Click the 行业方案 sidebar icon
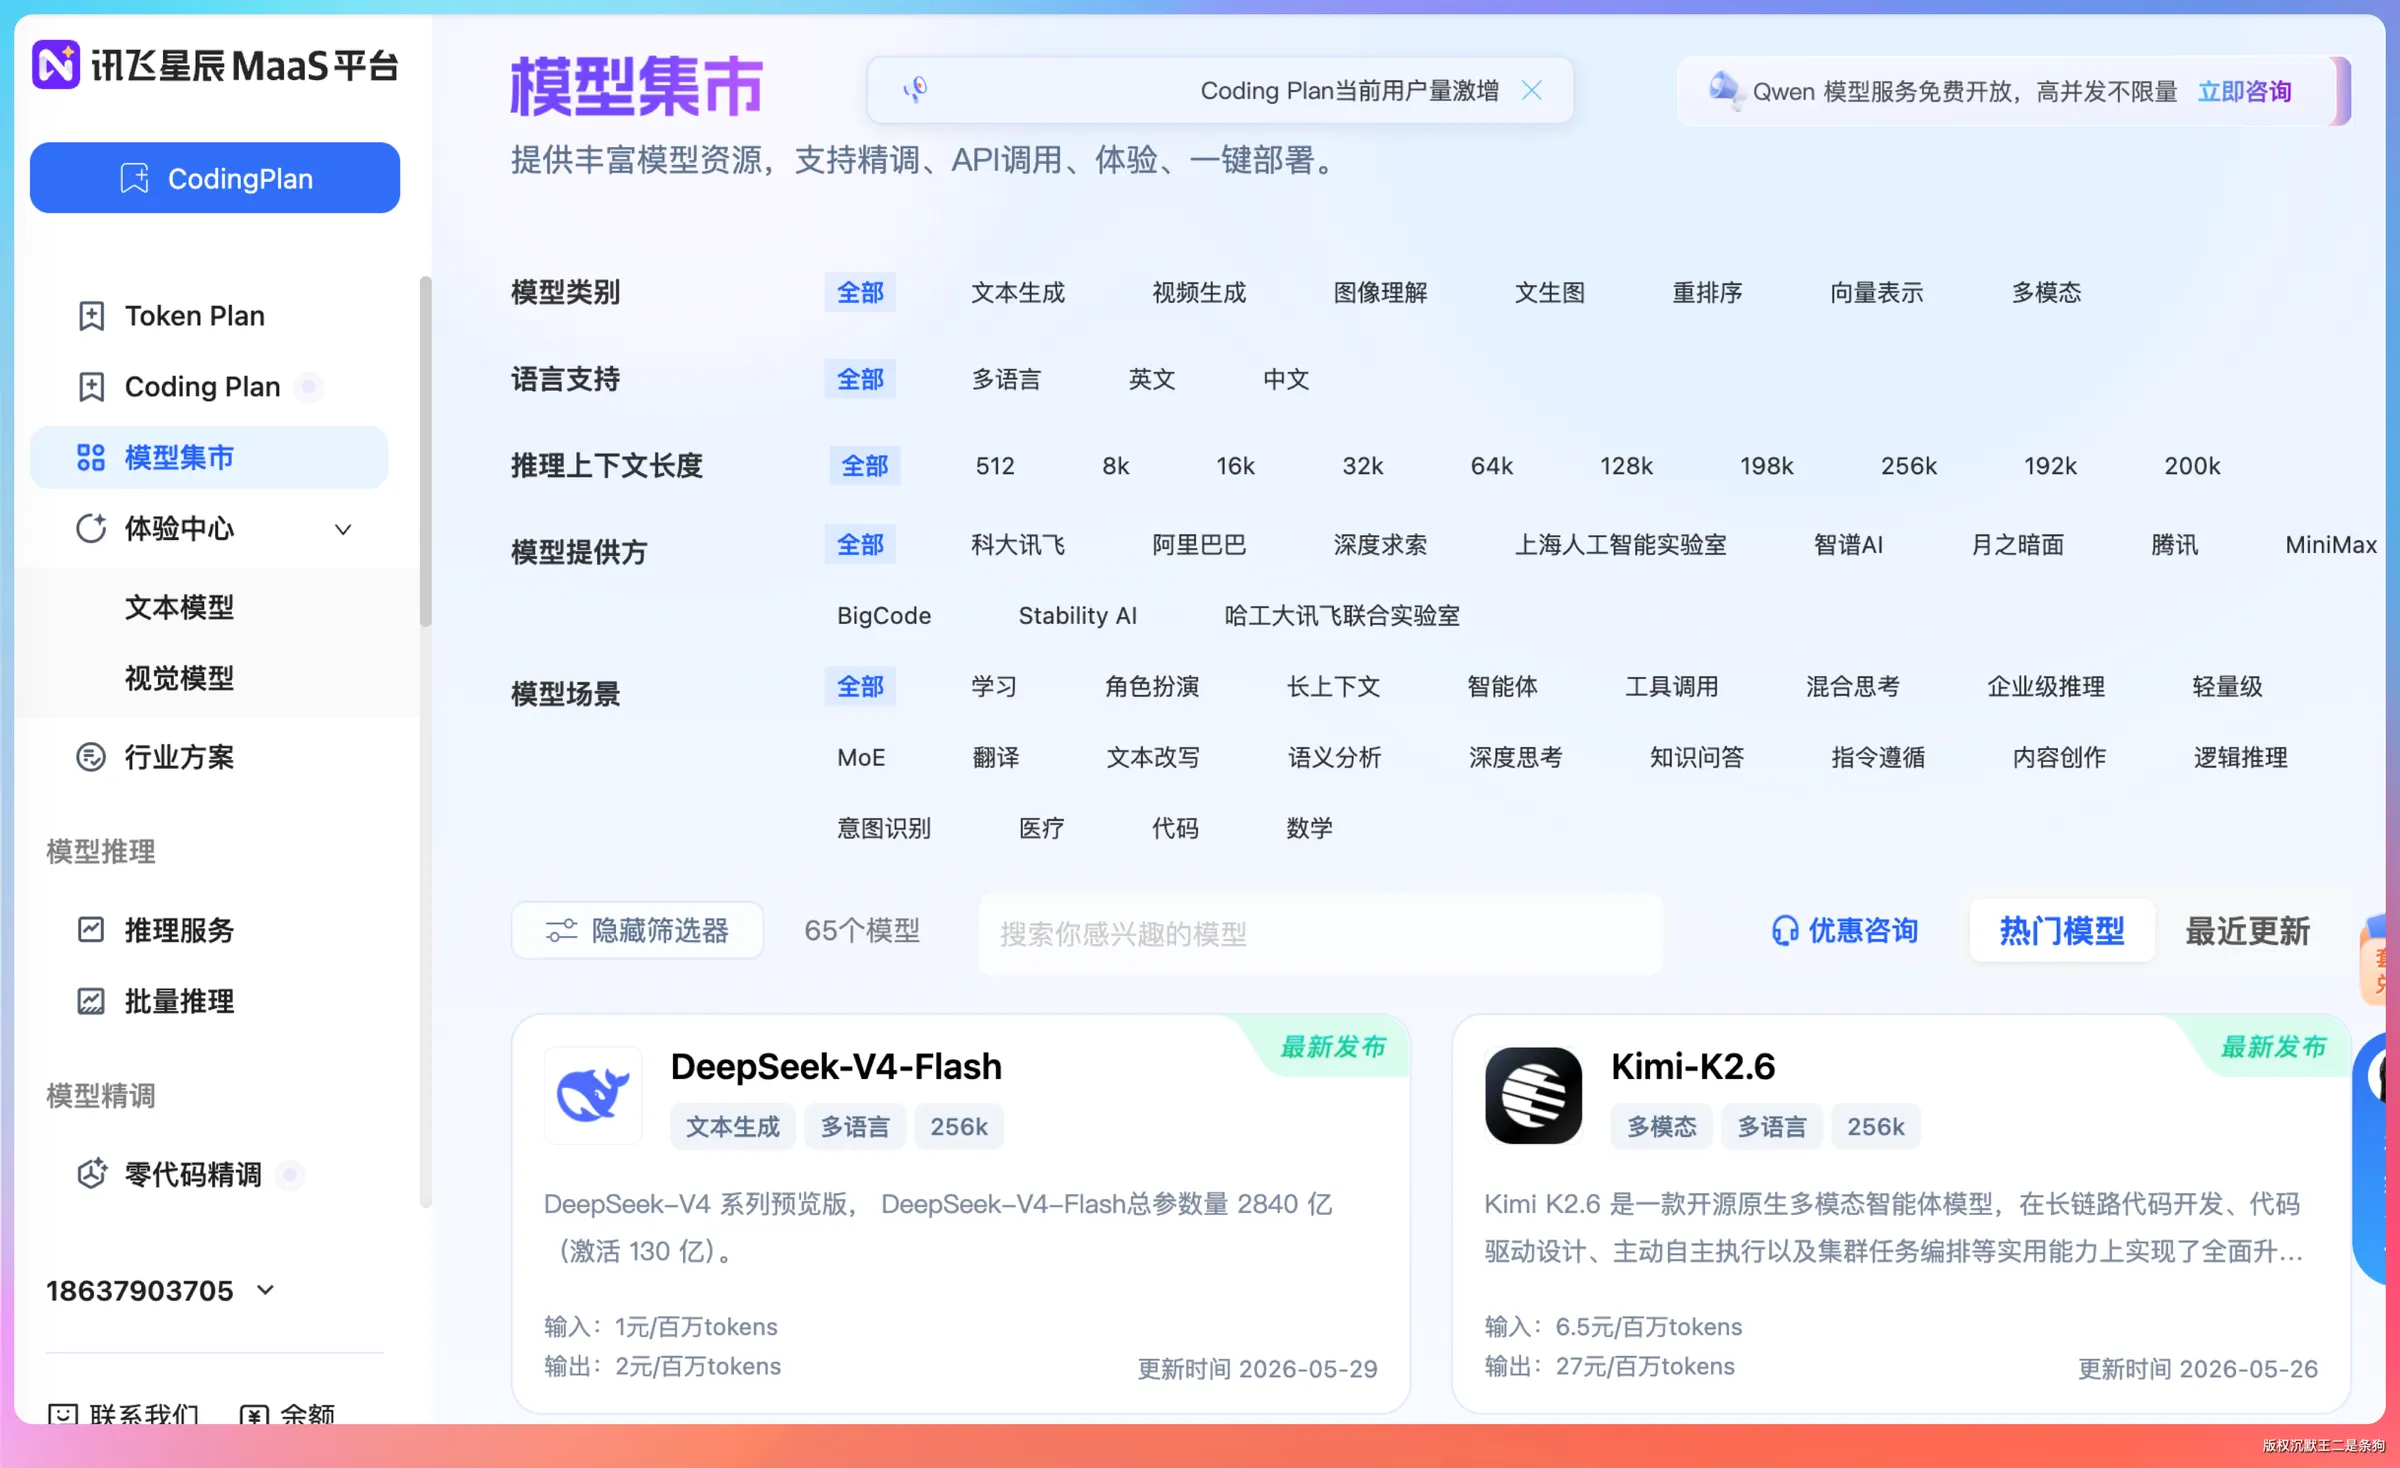This screenshot has height=1468, width=2400. click(x=91, y=757)
